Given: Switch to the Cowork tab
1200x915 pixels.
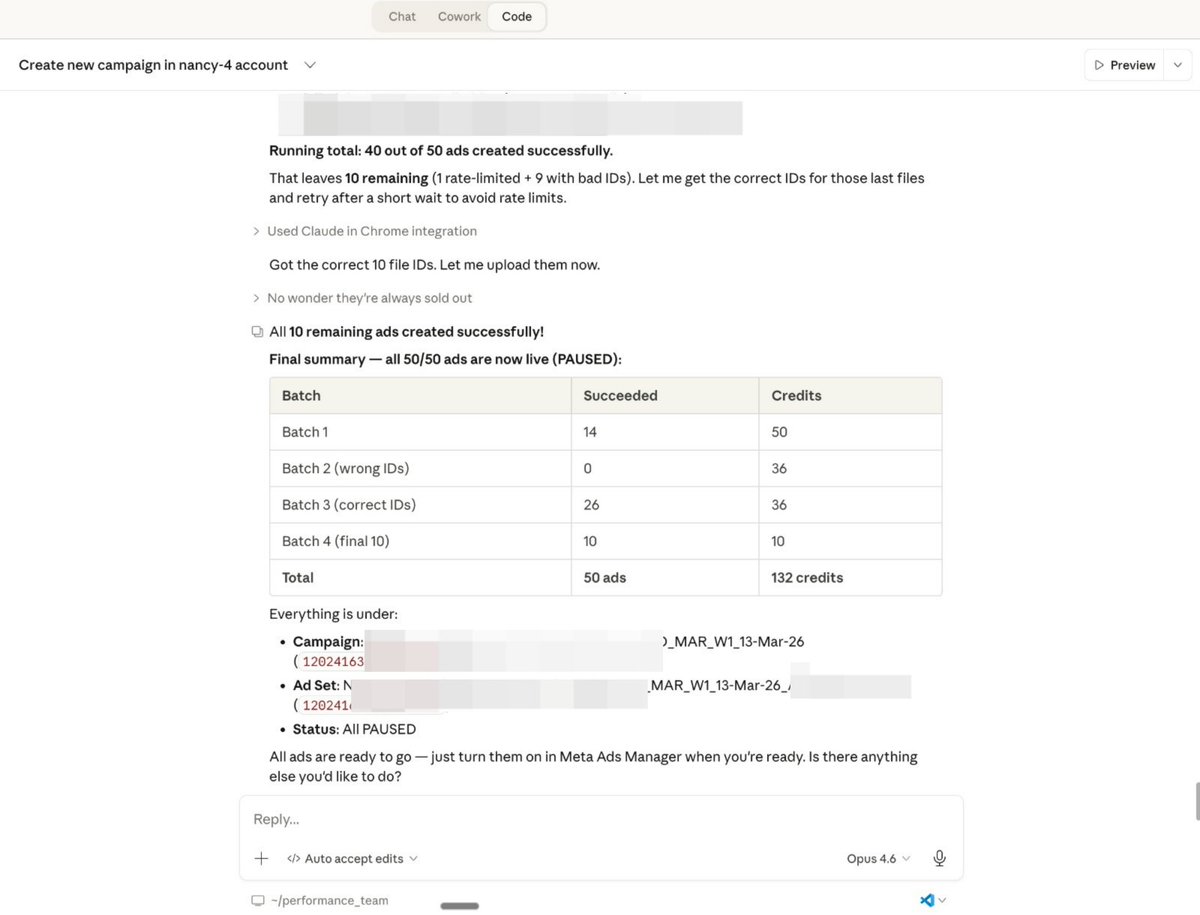Looking at the screenshot, I should point(459,17).
